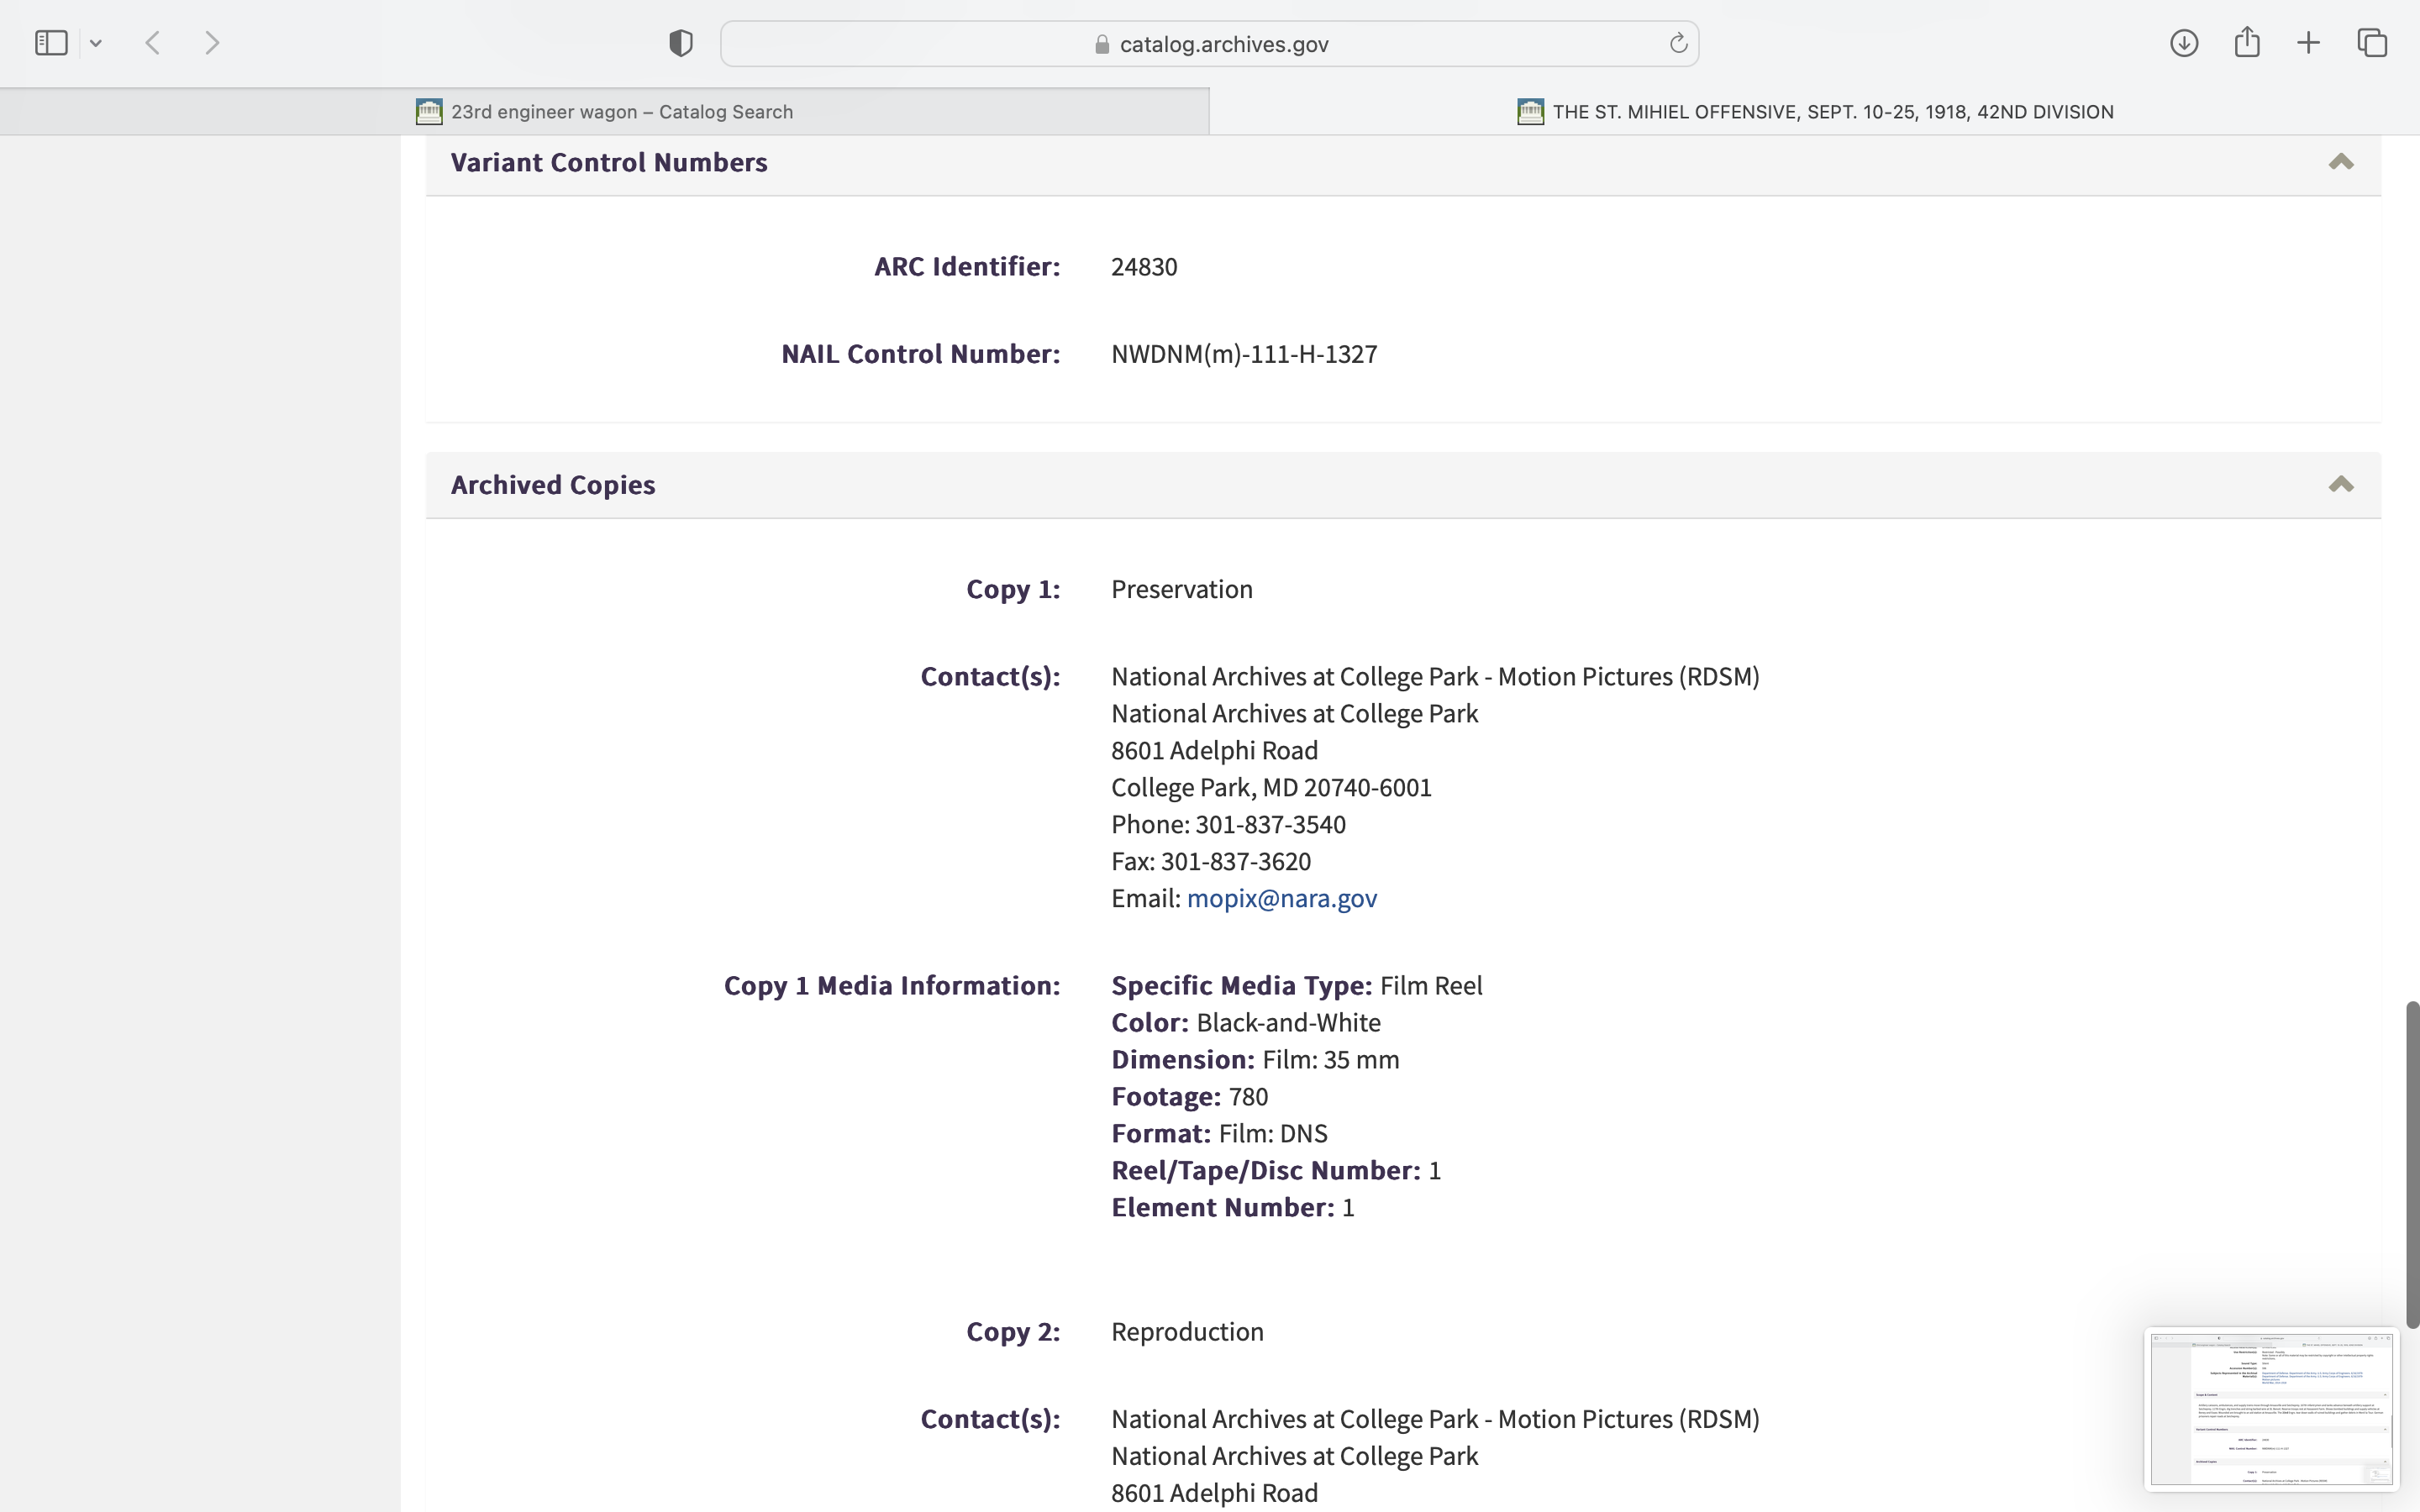This screenshot has width=2420, height=1512.
Task: Click the Variant Control Numbers header
Action: pos(609,162)
